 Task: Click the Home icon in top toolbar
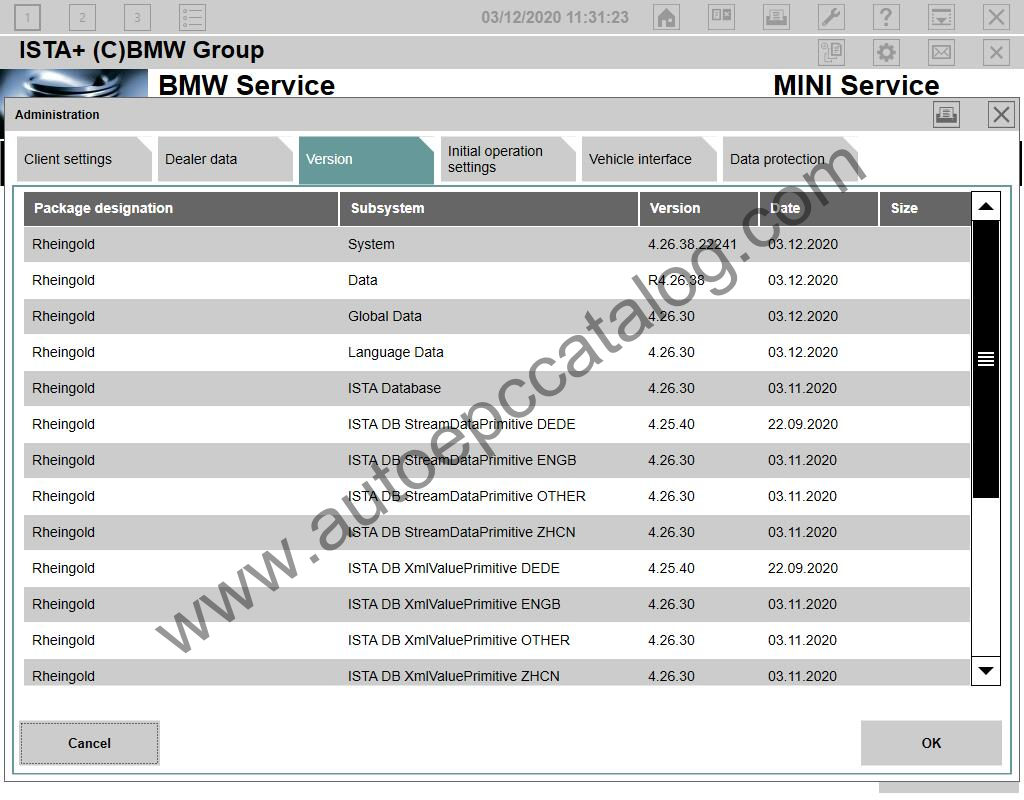pyautogui.click(x=666, y=17)
